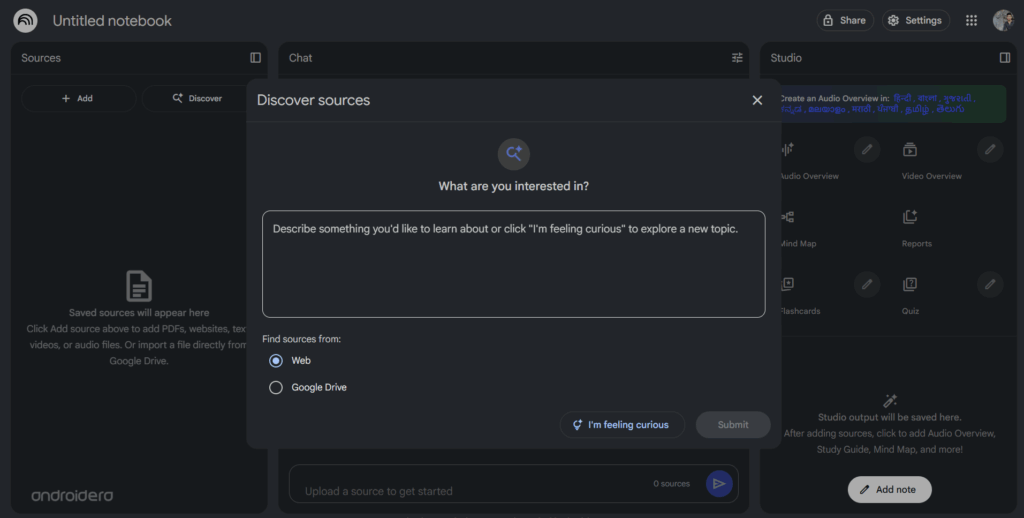Open chat configuration settings icon

tap(737, 58)
